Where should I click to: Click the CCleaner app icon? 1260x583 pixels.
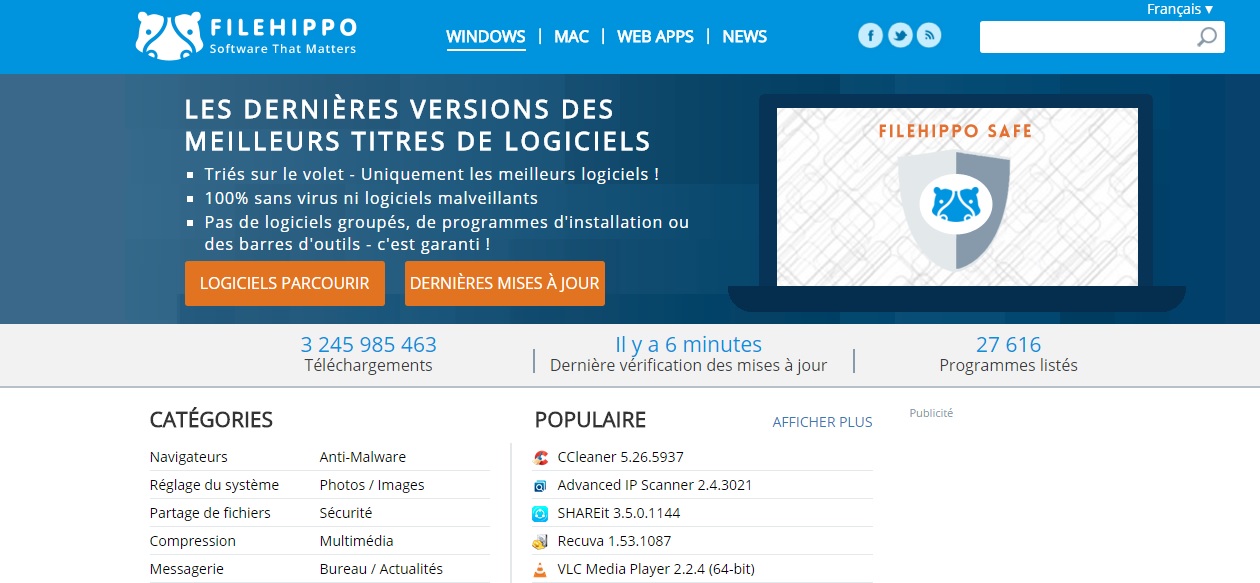(540, 456)
